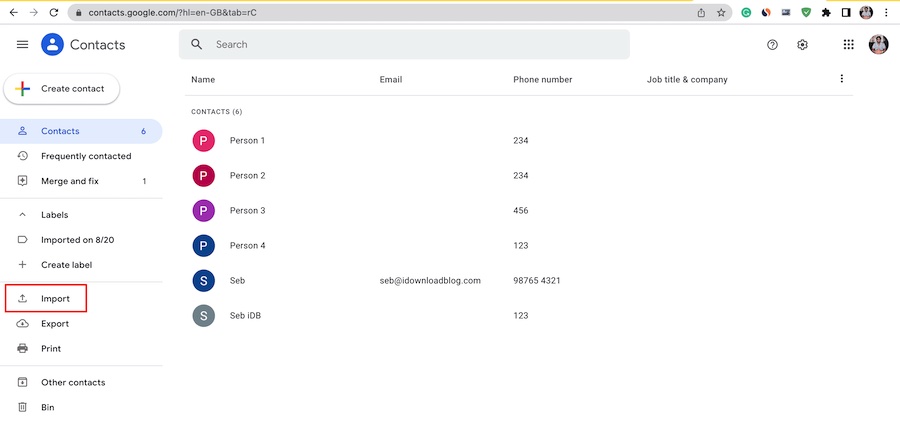Reload the page in the browser
Image resolution: width=900 pixels, height=432 pixels.
pyautogui.click(x=54, y=13)
